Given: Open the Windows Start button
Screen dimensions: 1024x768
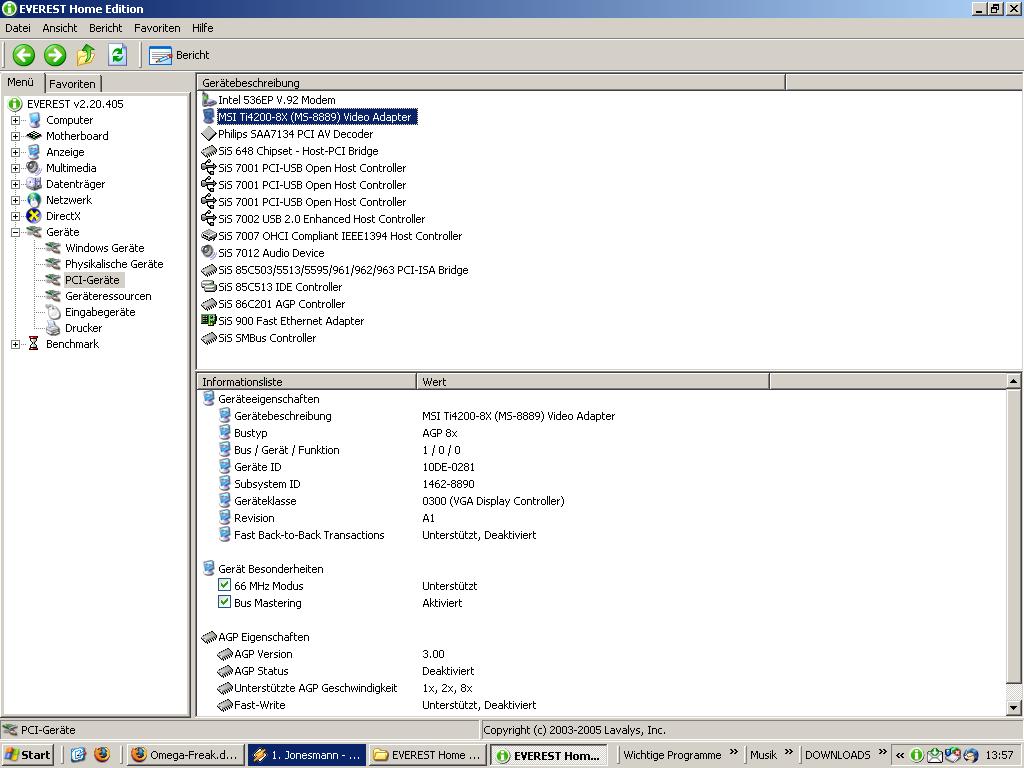Looking at the screenshot, I should 28,755.
